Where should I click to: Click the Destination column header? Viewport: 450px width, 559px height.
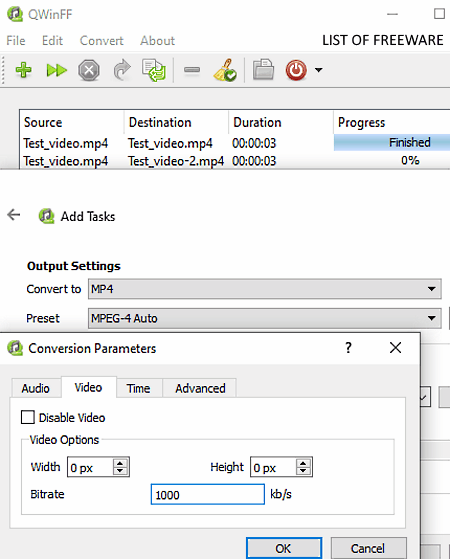(177, 122)
